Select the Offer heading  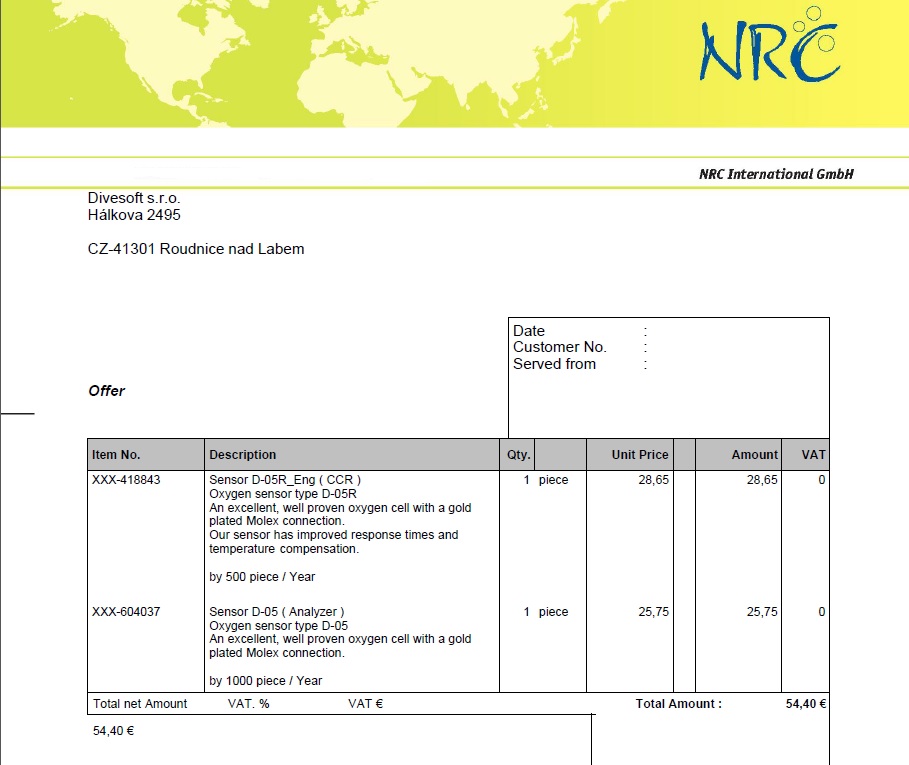point(107,391)
